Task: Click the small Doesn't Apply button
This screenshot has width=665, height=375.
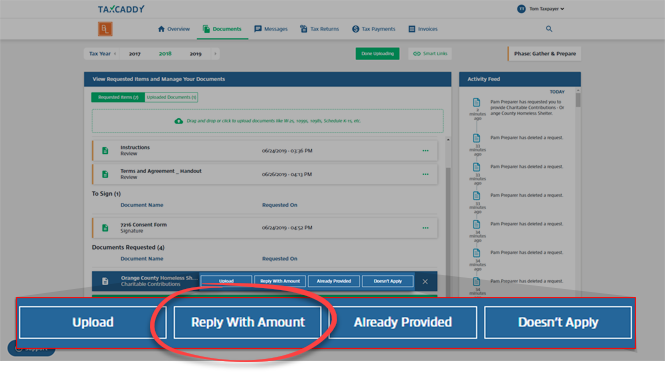Action: (x=388, y=281)
